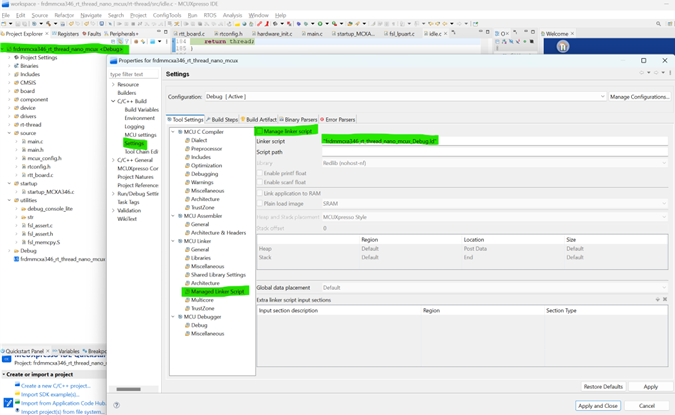Click the Apply and Close button
The image size is (675, 415).
coord(597,405)
